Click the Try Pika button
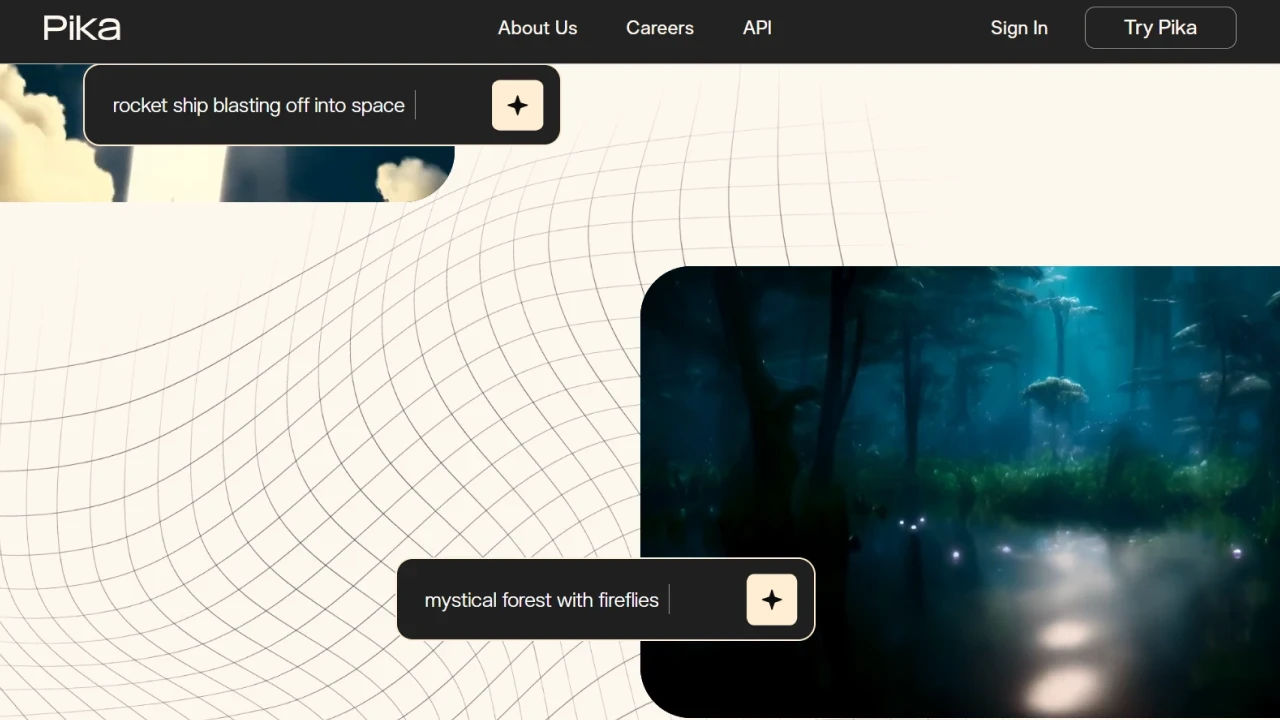Viewport: 1280px width, 720px height. [1160, 28]
